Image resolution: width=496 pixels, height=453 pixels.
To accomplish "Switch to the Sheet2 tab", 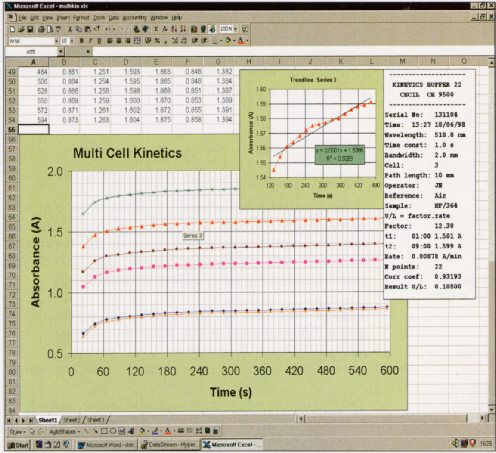I will click(x=72, y=420).
